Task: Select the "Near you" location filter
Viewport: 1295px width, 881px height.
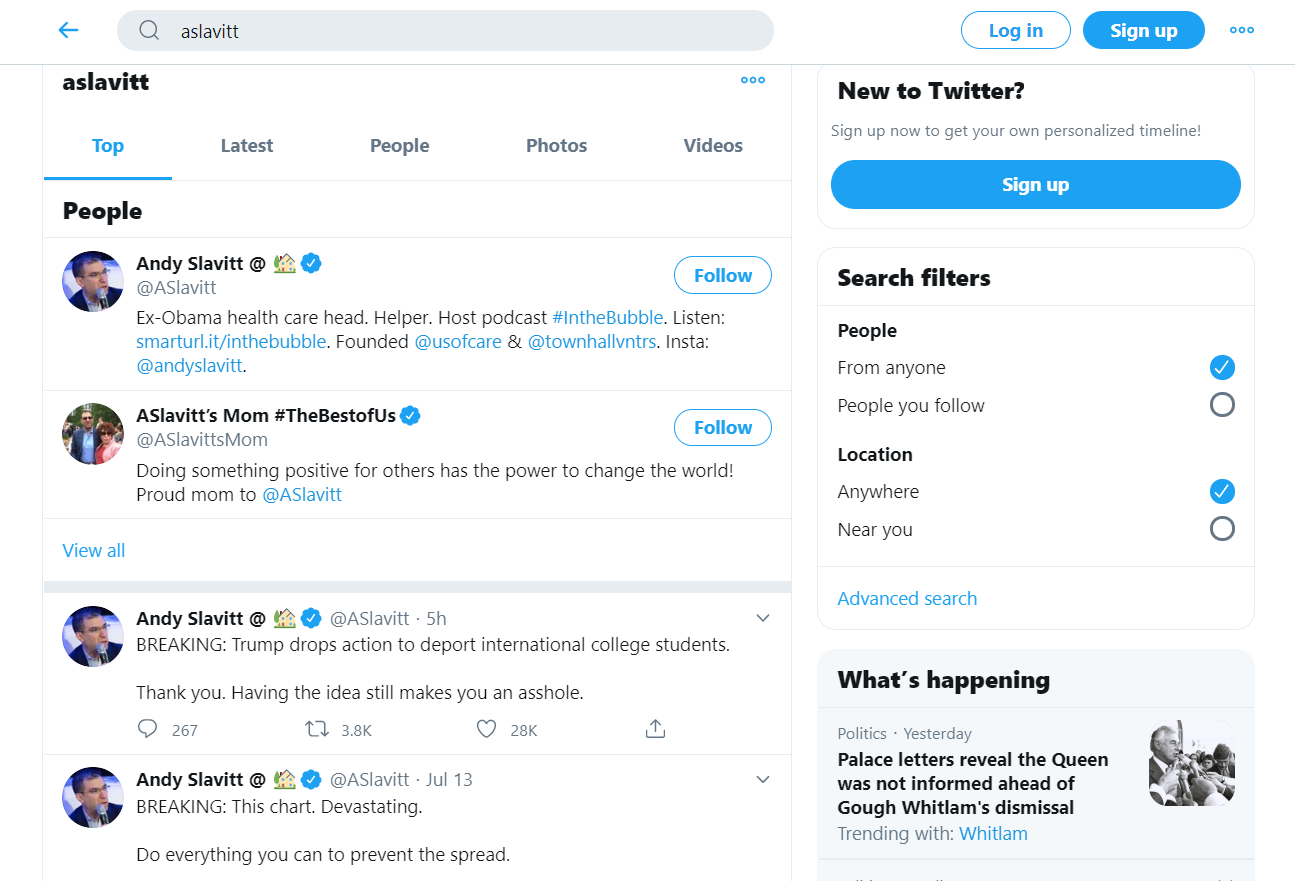Action: point(1222,529)
